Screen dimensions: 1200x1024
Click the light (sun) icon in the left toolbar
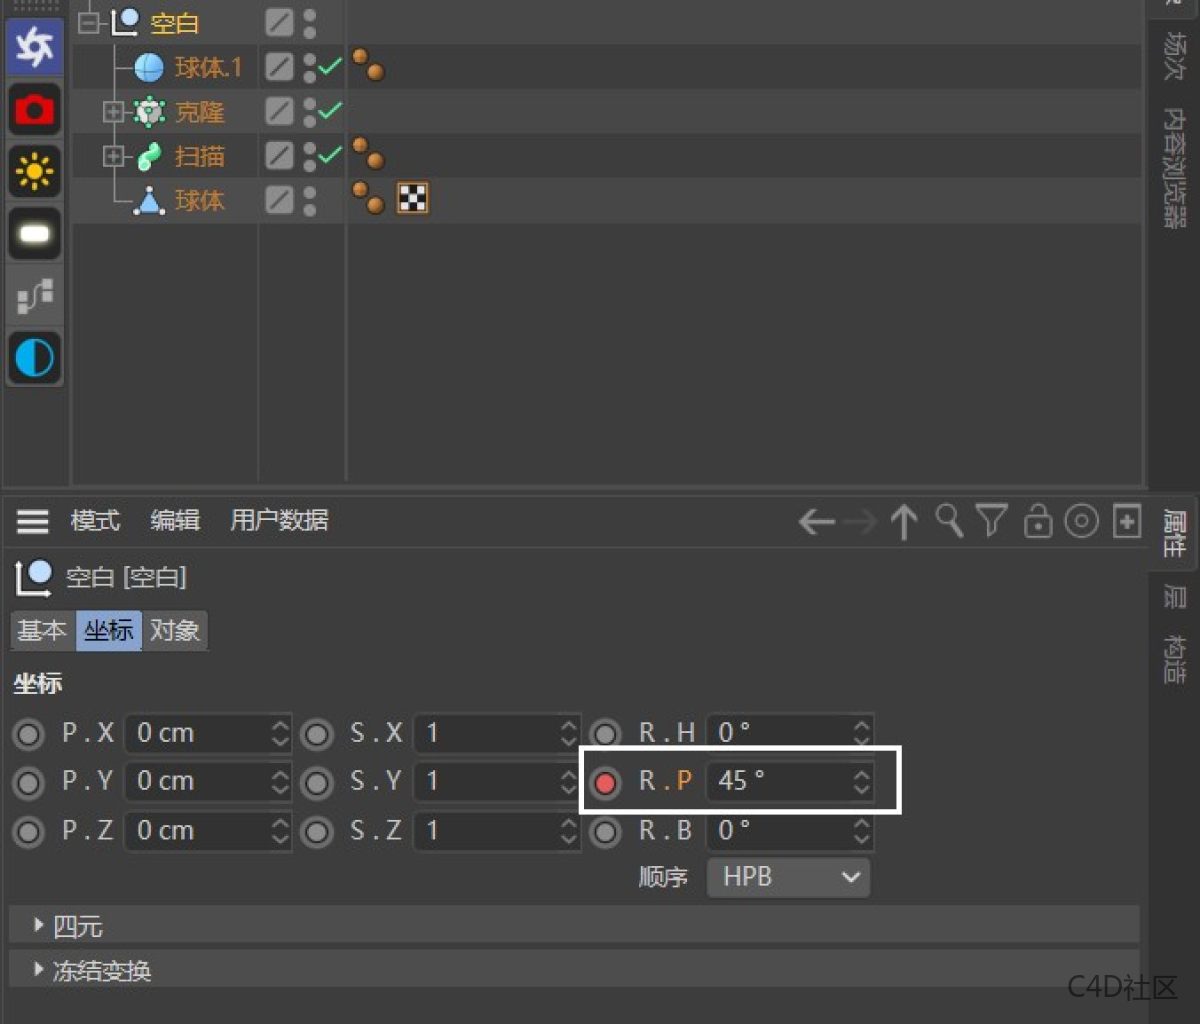point(34,171)
